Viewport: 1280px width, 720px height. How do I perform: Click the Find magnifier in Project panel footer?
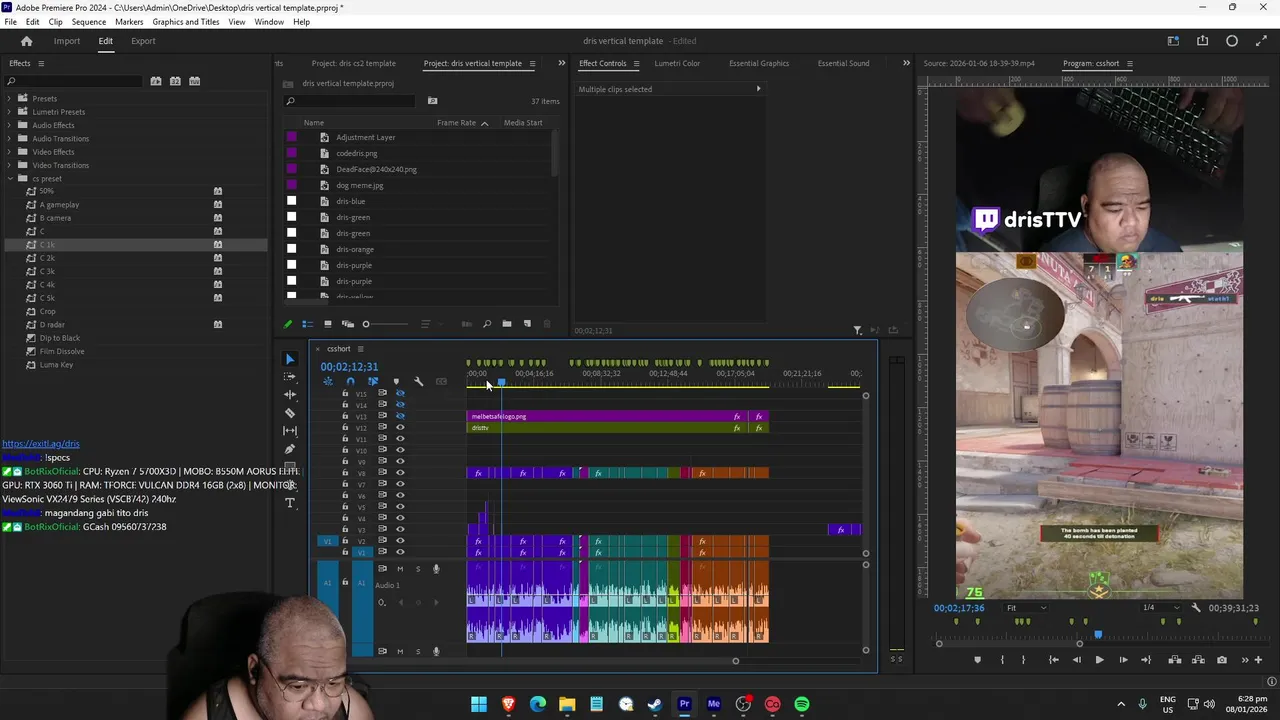coord(487,324)
